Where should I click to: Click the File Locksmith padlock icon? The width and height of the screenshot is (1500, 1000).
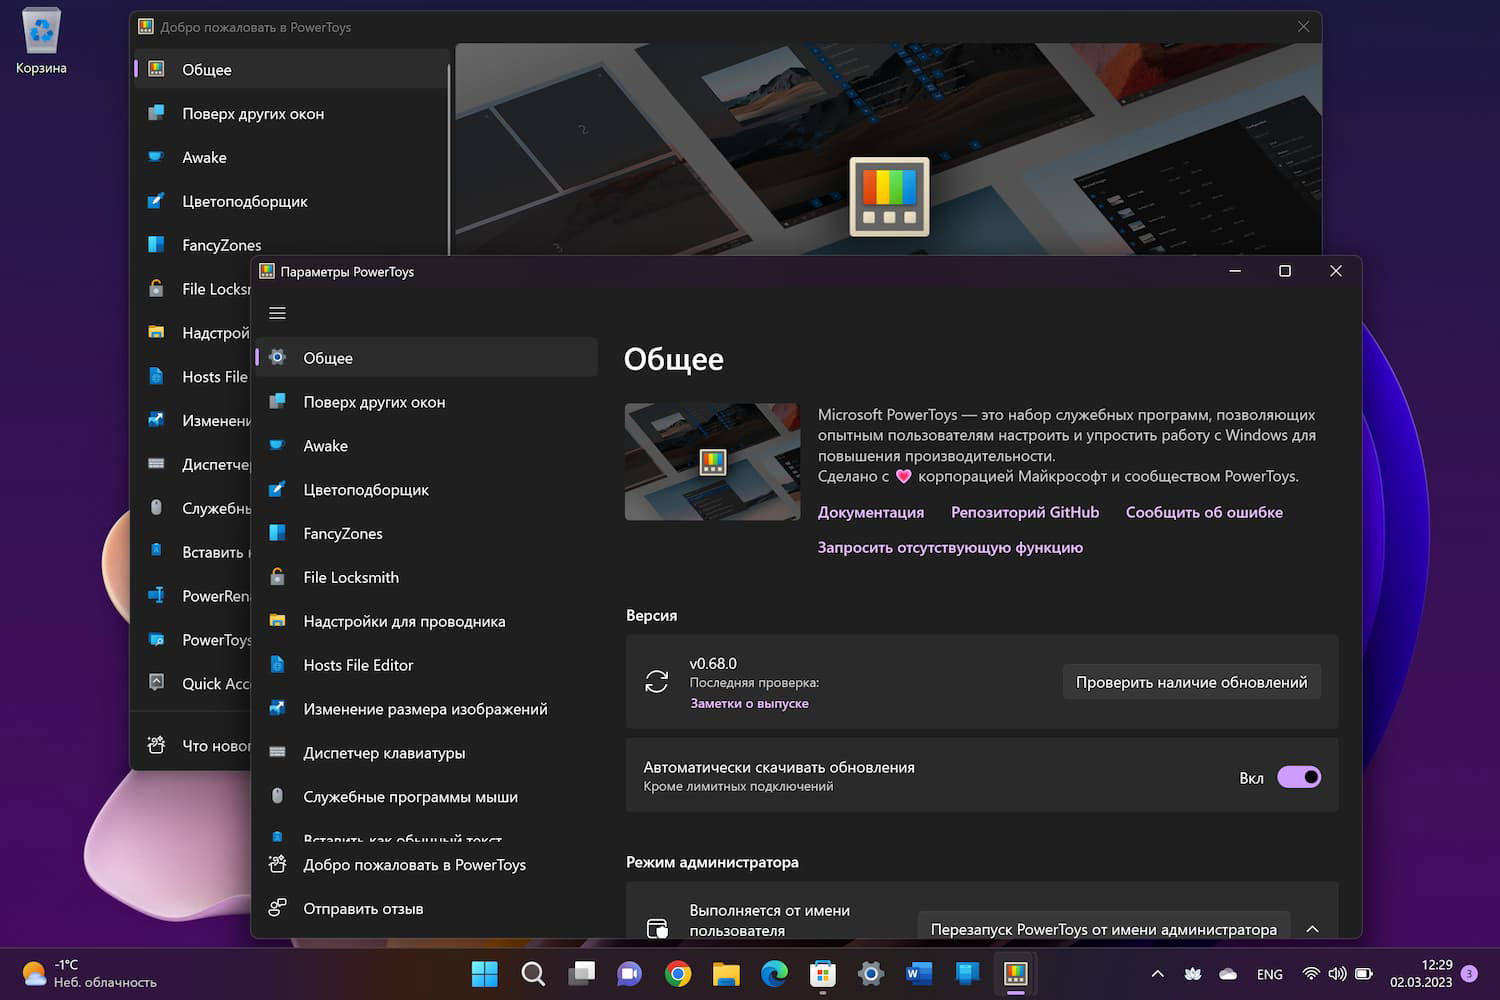(x=278, y=577)
